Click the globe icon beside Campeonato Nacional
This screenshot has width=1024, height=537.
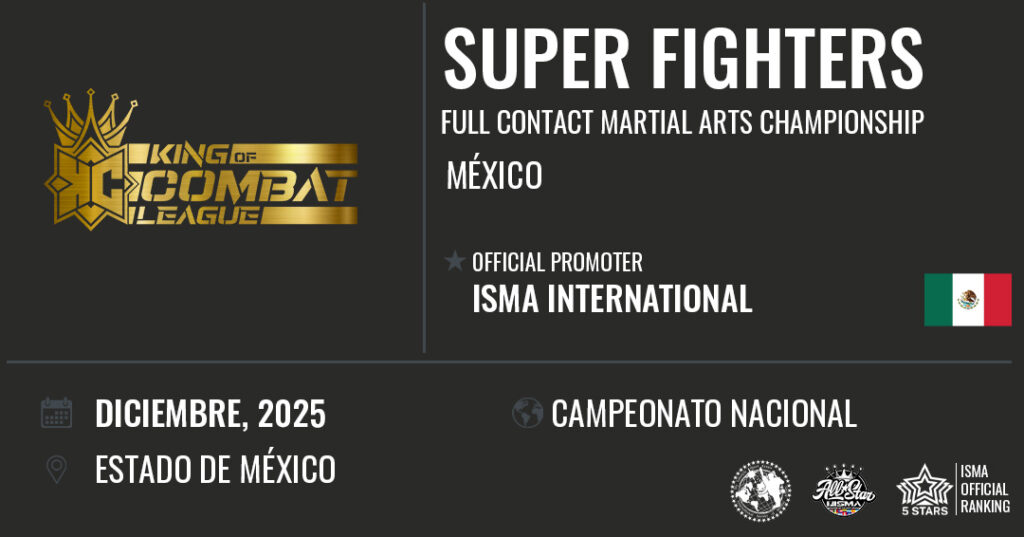pos(527,413)
